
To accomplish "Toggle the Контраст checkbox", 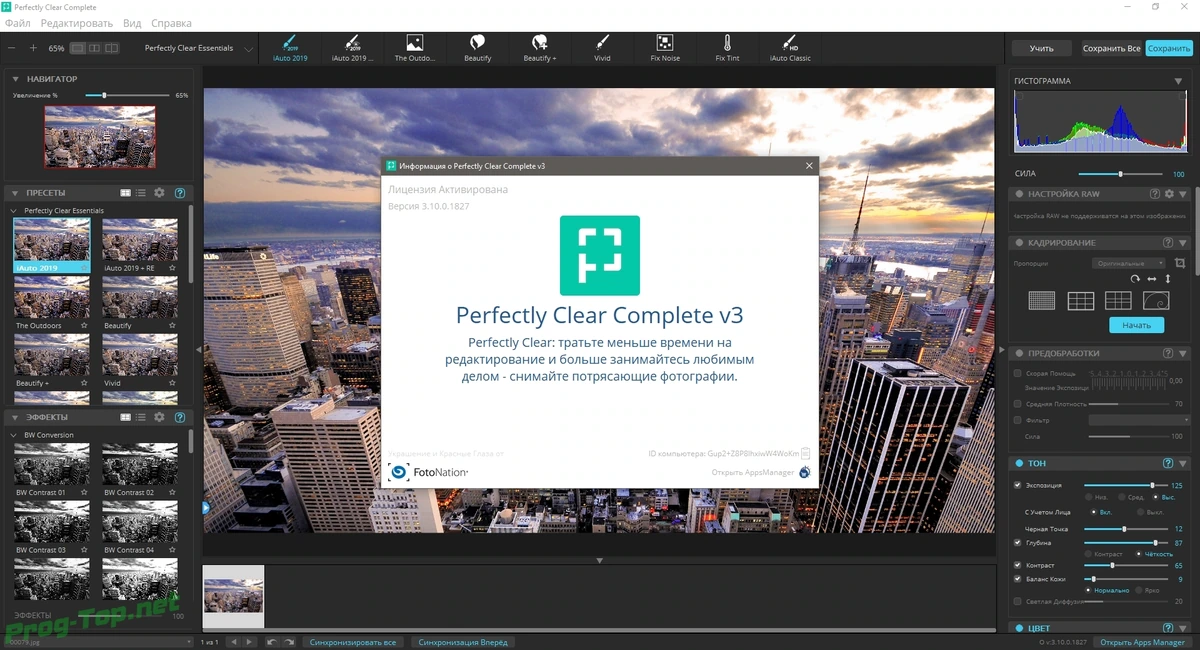I will click(x=1018, y=565).
